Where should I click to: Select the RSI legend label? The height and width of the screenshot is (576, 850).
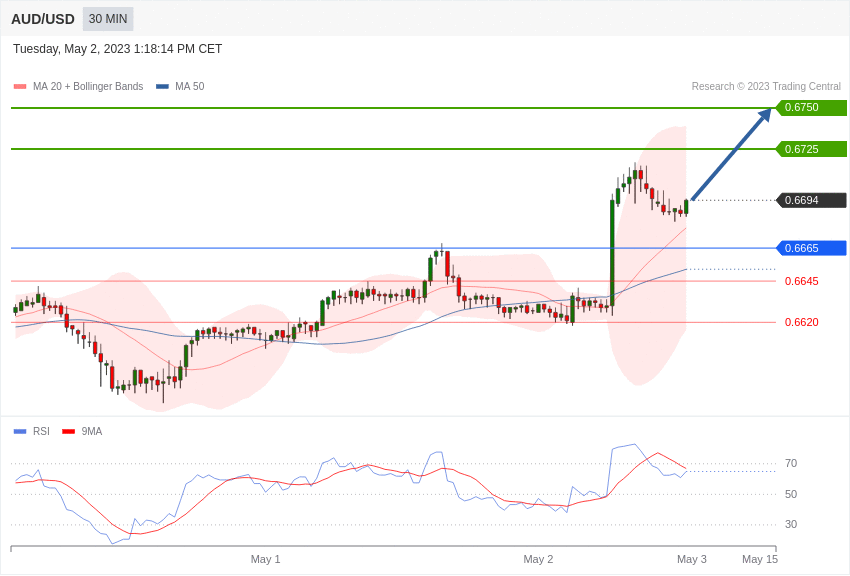(x=41, y=432)
